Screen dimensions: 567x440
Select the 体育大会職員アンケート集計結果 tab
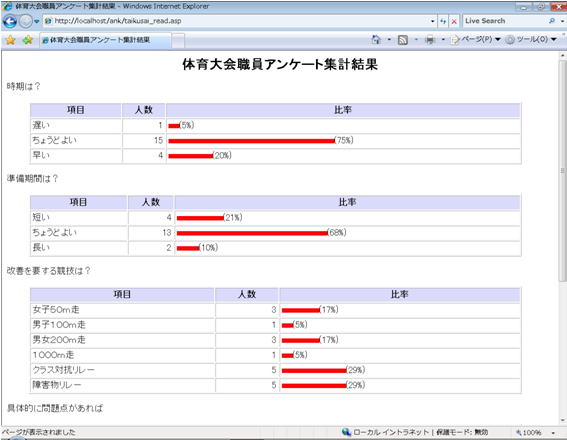pos(105,40)
